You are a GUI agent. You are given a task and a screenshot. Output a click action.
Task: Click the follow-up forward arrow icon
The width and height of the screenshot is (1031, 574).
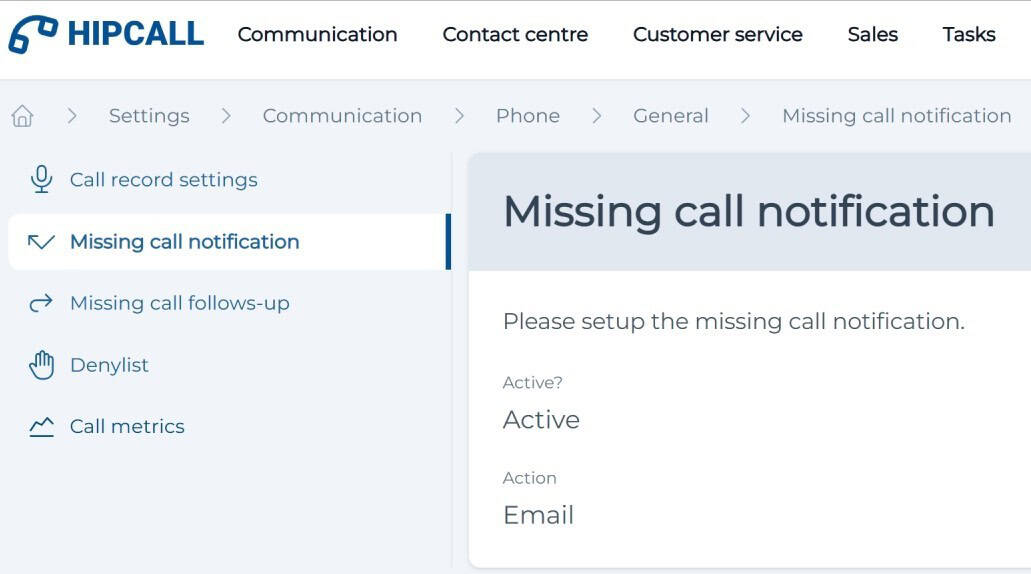(41, 304)
